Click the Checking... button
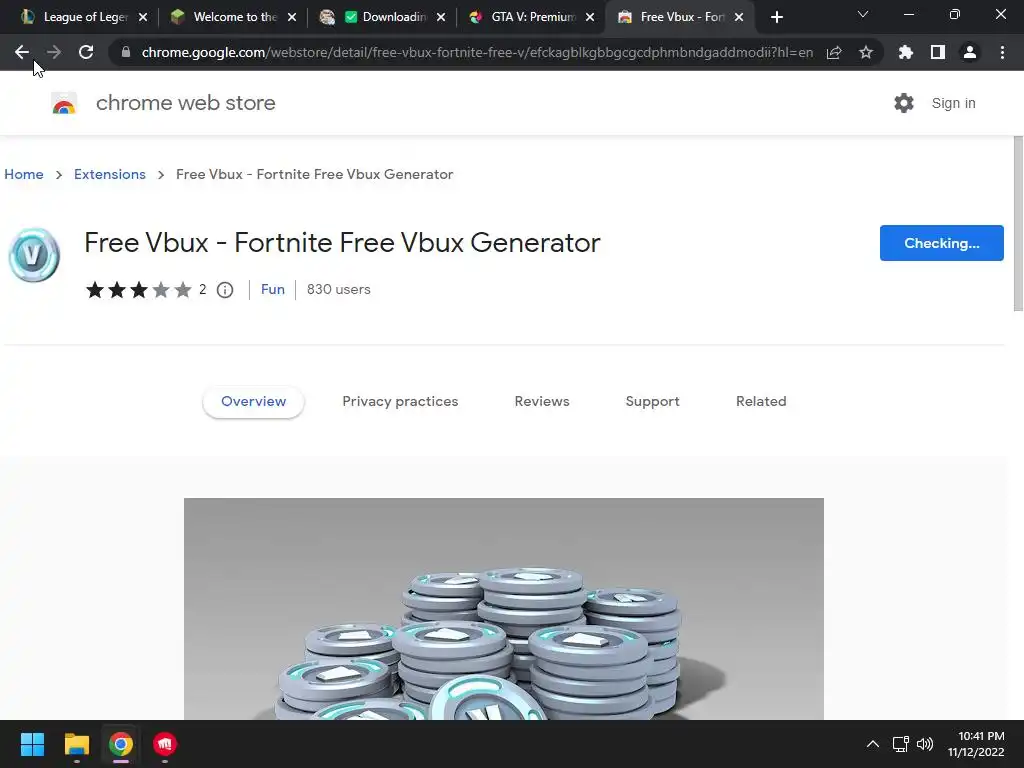 click(x=941, y=243)
